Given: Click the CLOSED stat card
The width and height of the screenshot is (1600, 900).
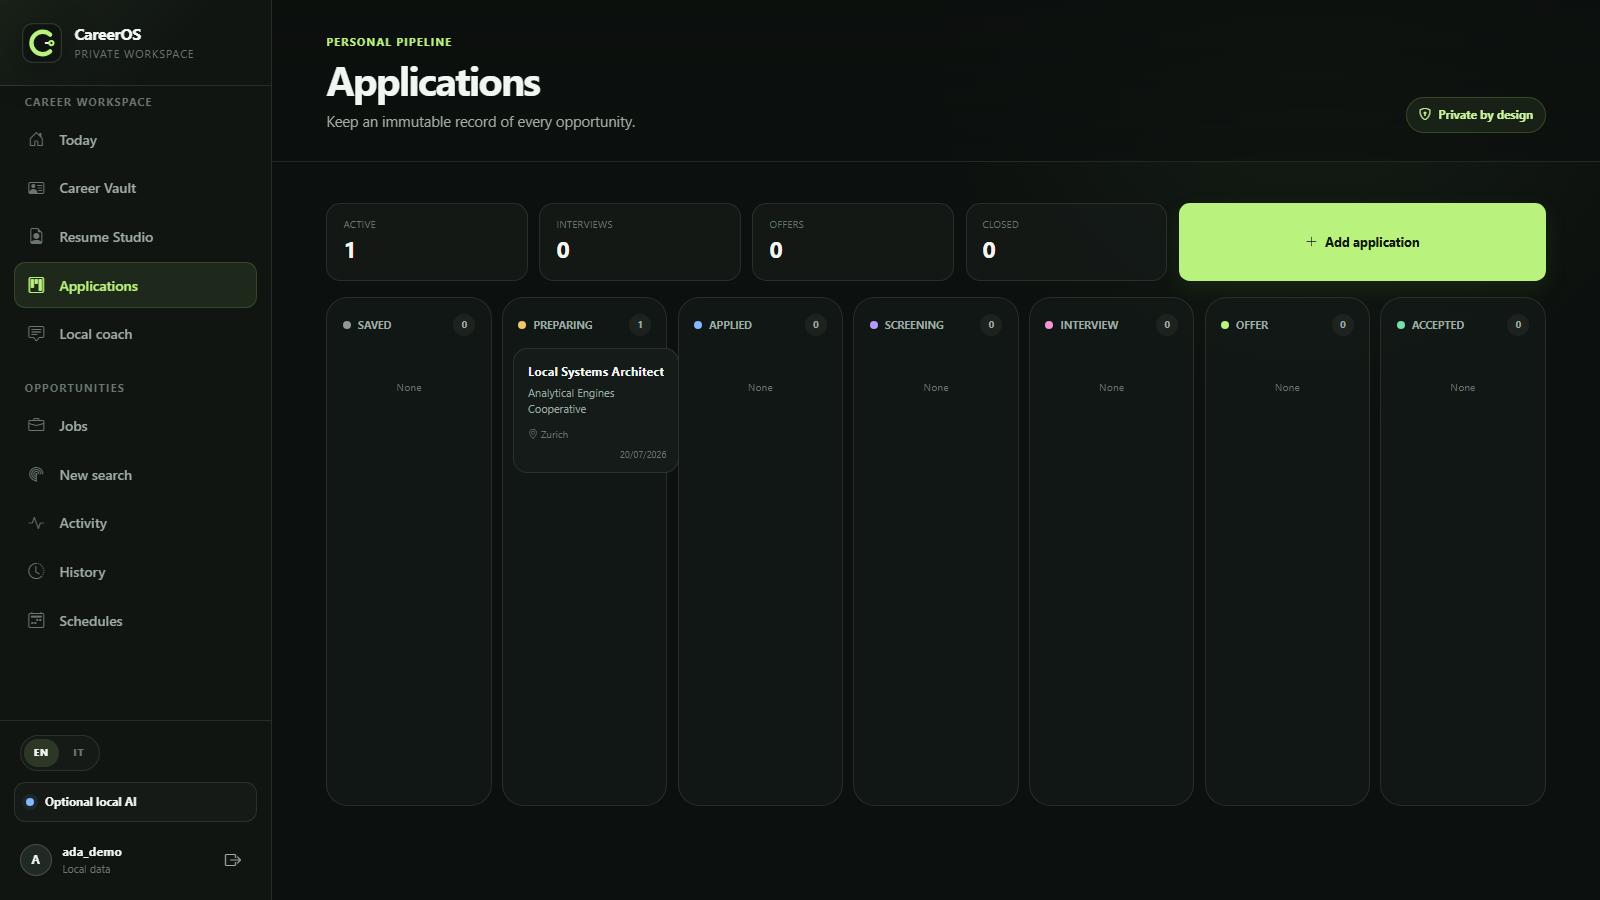Looking at the screenshot, I should pyautogui.click(x=1066, y=242).
